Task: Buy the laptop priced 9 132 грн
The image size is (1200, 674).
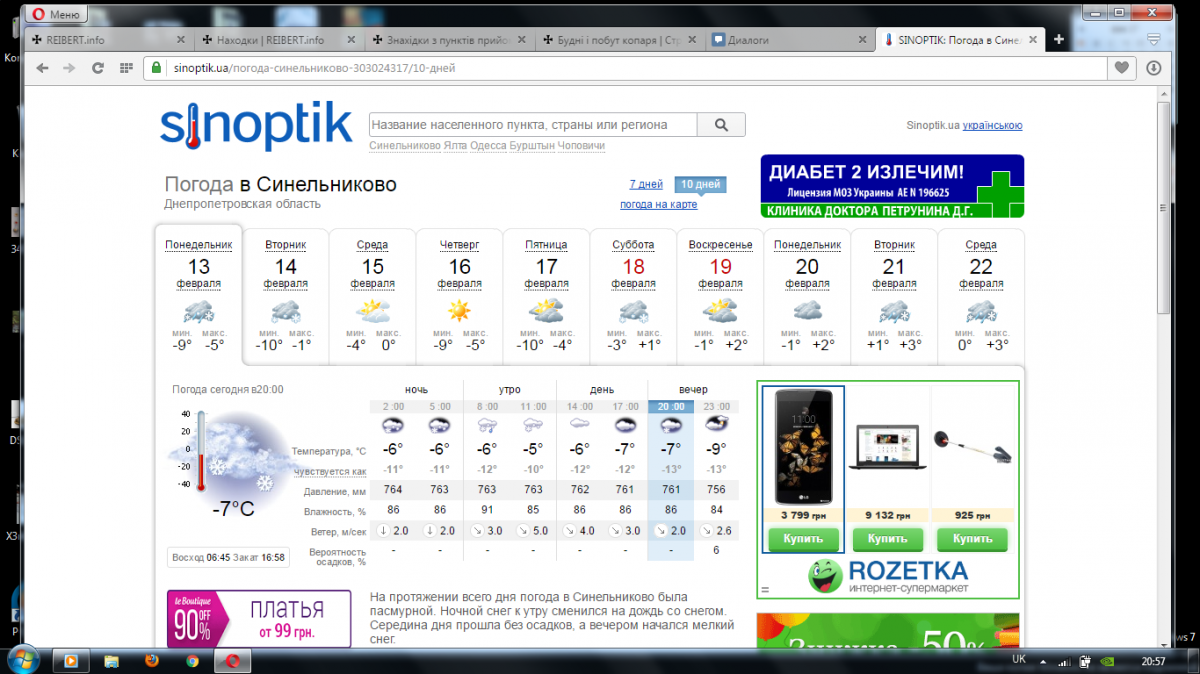Action: 887,538
